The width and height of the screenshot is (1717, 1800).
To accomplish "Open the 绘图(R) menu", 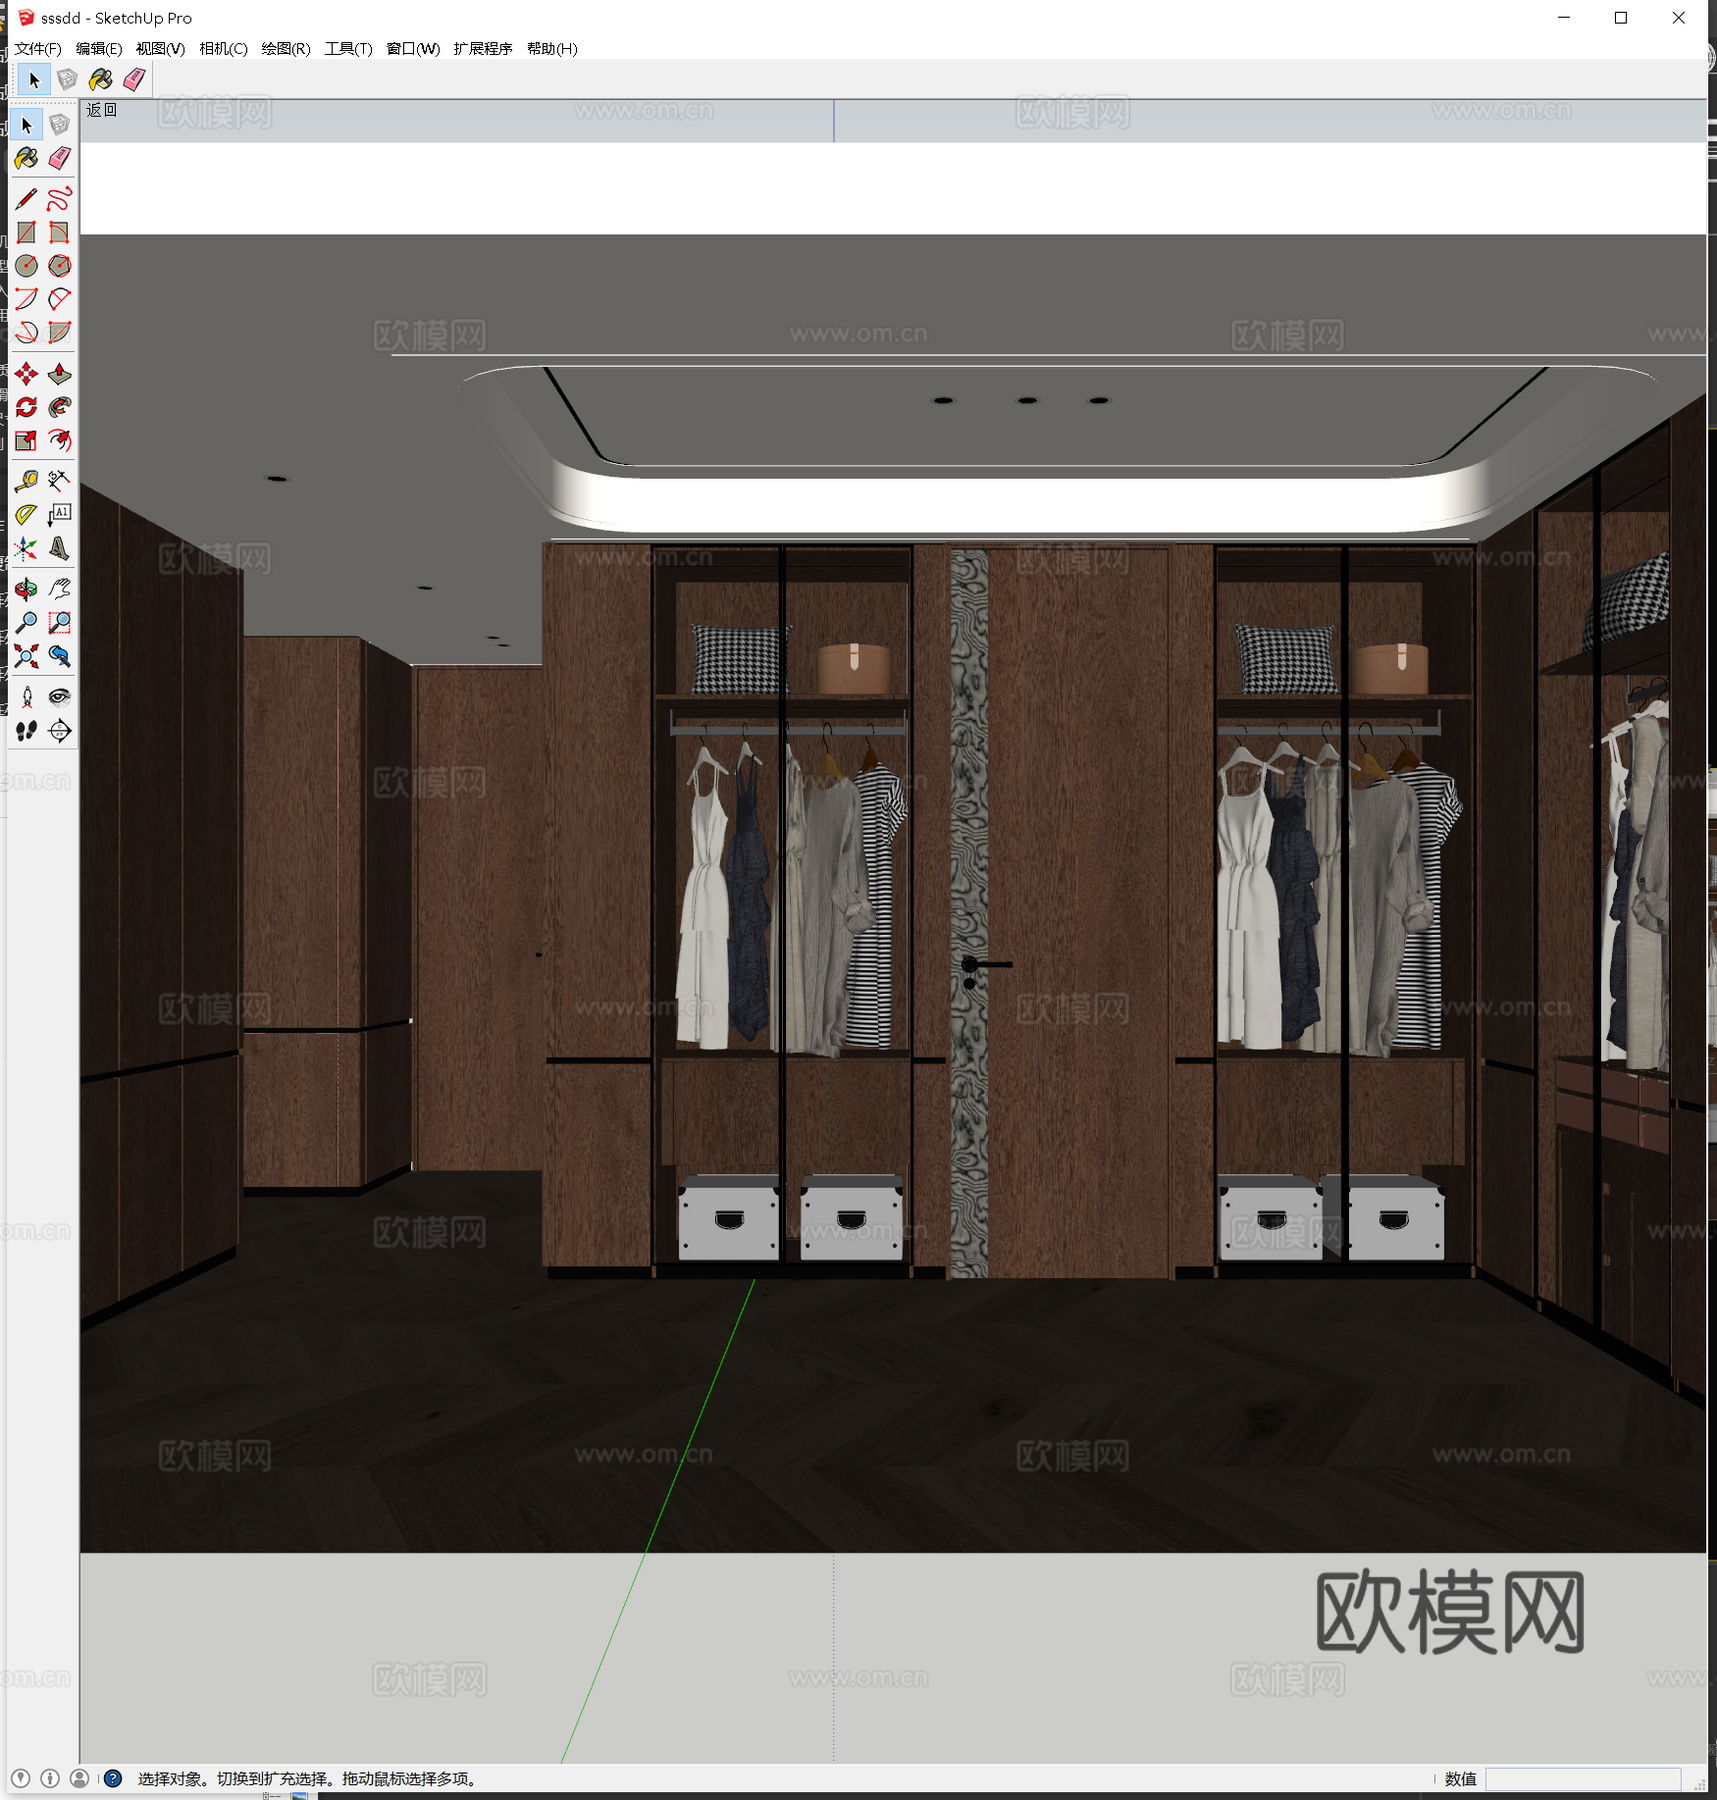I will 286,49.
